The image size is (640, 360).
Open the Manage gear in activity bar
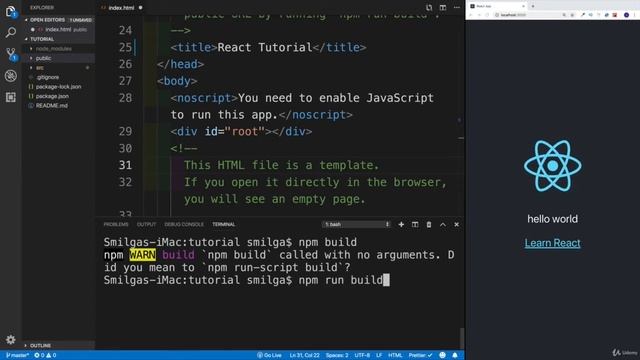pos(11,340)
